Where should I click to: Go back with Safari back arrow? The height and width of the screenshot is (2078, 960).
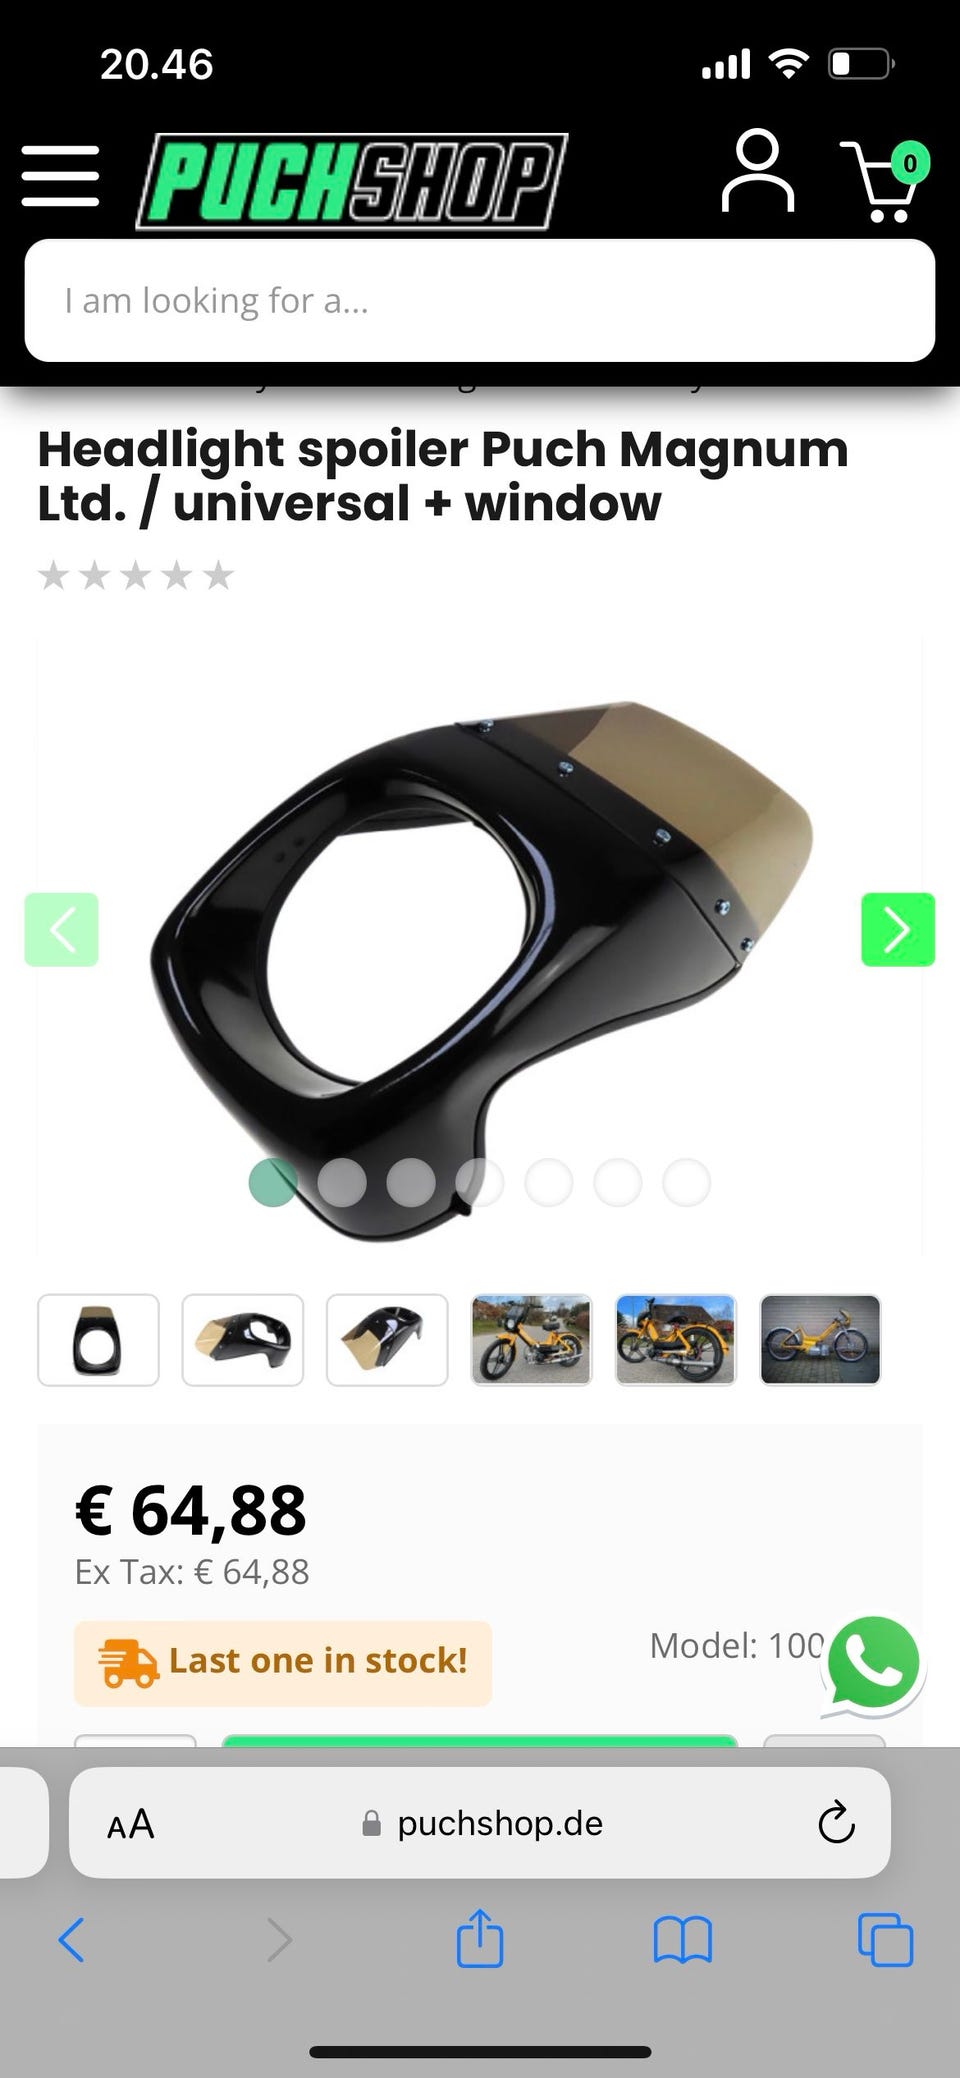click(71, 1940)
